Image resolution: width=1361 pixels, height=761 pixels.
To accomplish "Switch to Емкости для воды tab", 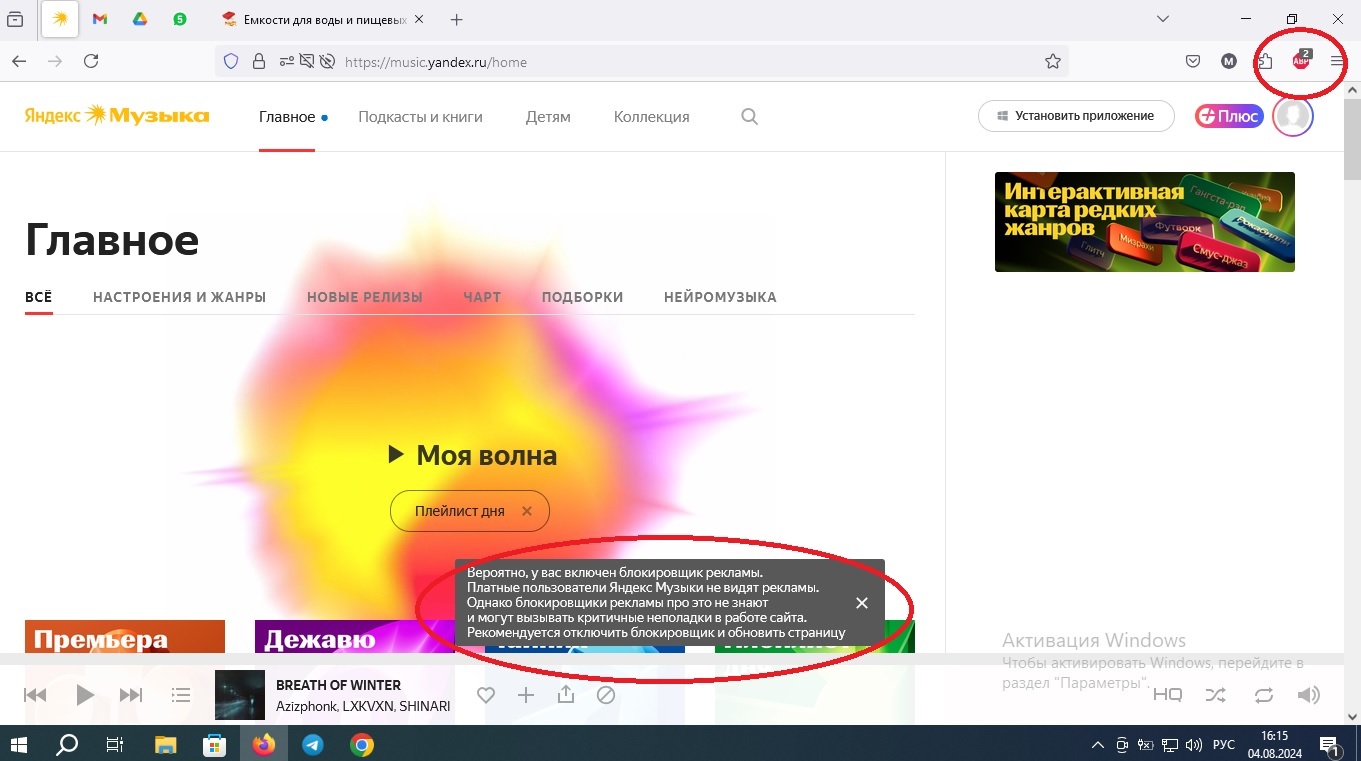I will (322, 19).
